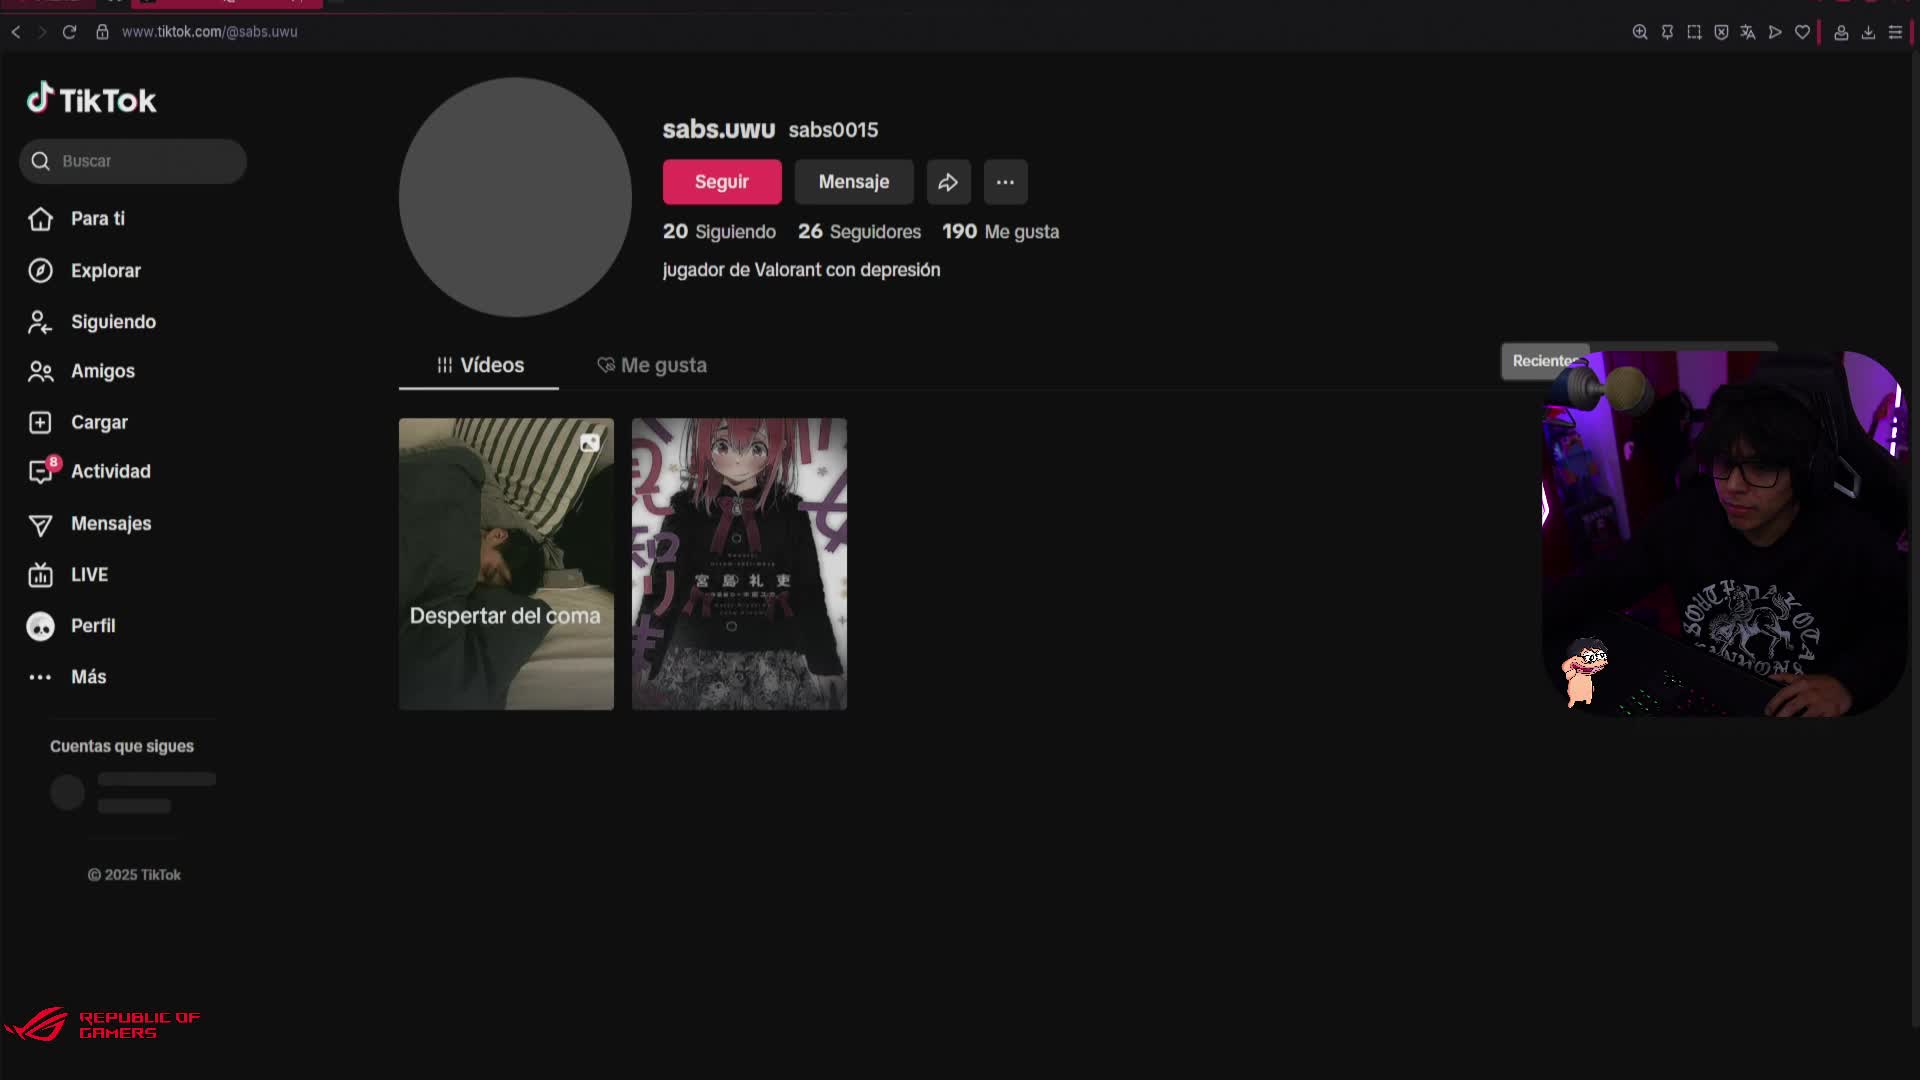Click the heart bookmark icon in toolbar

1802,32
